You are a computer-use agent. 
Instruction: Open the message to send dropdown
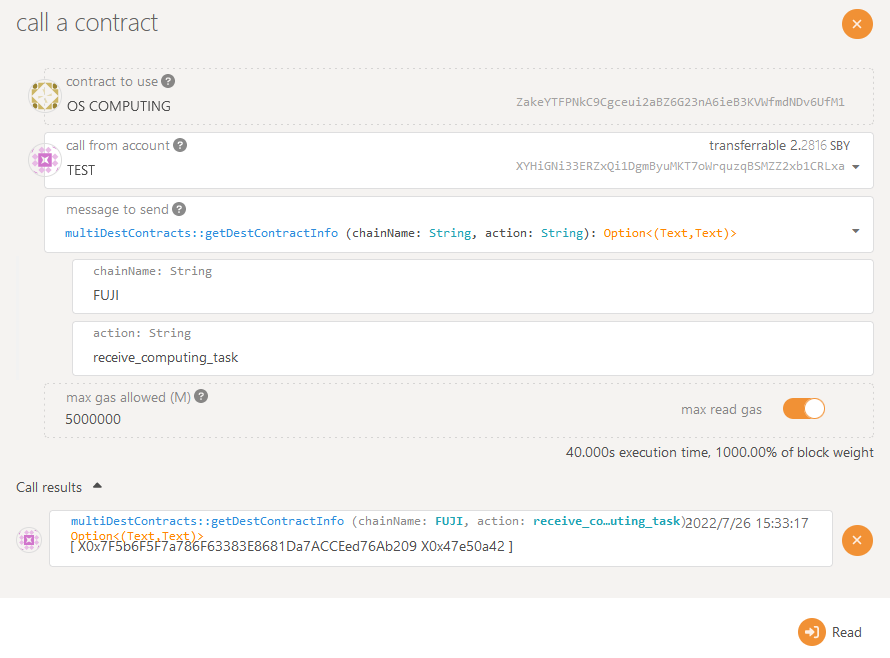(855, 230)
